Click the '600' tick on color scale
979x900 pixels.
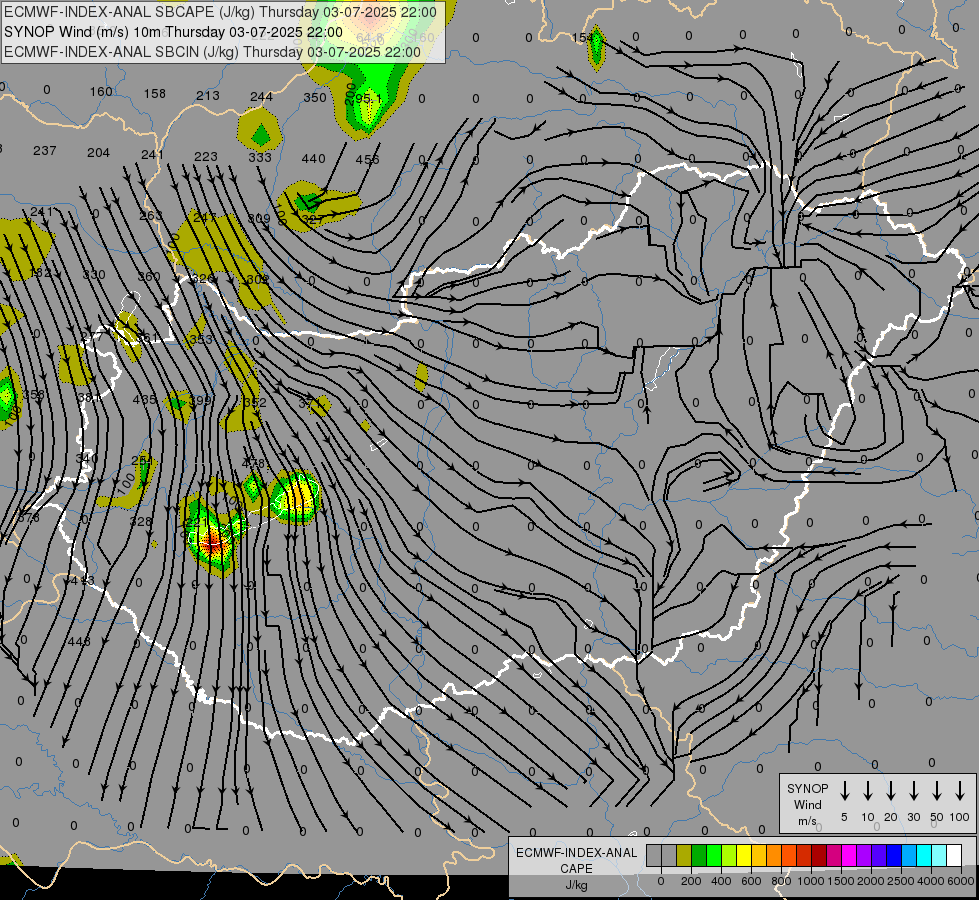751,881
